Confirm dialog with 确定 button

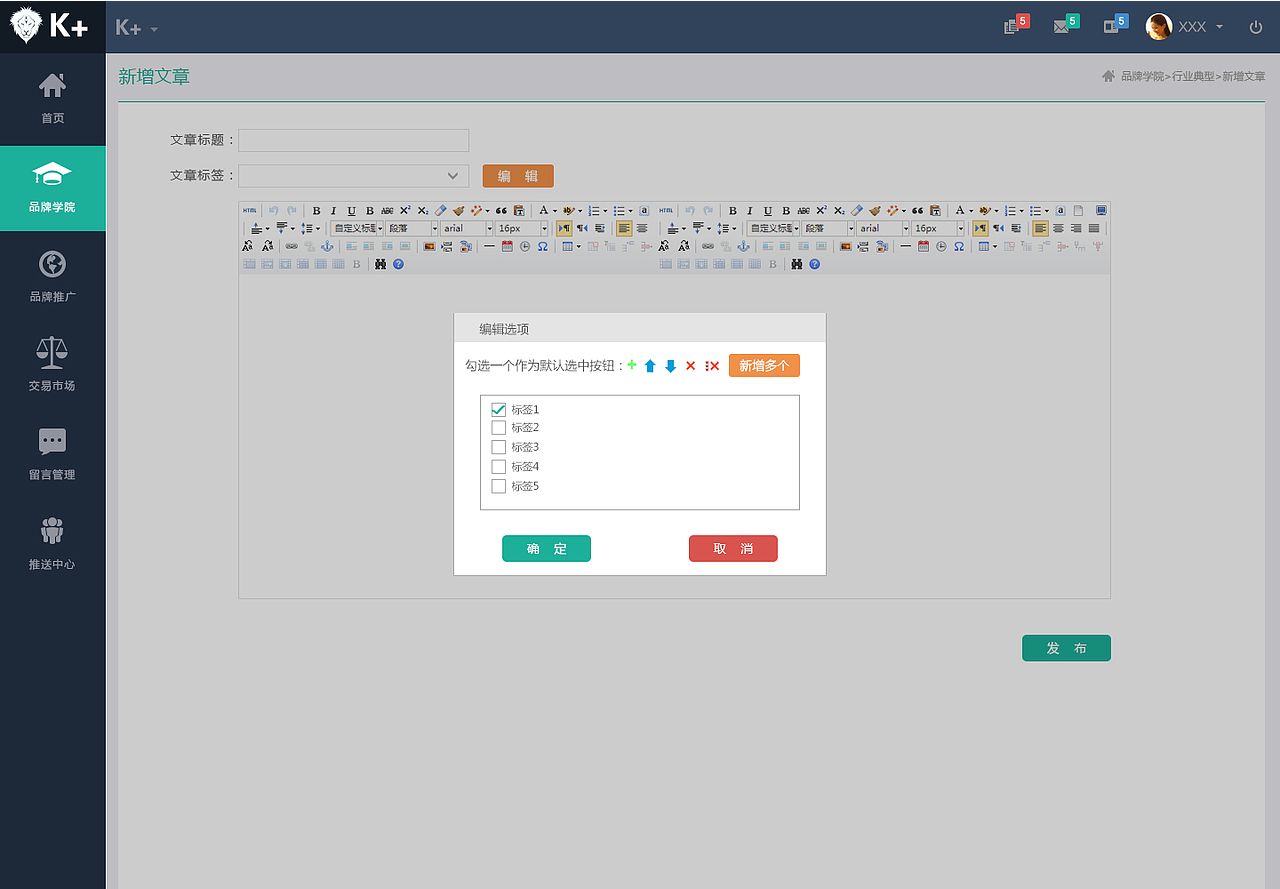pos(546,549)
